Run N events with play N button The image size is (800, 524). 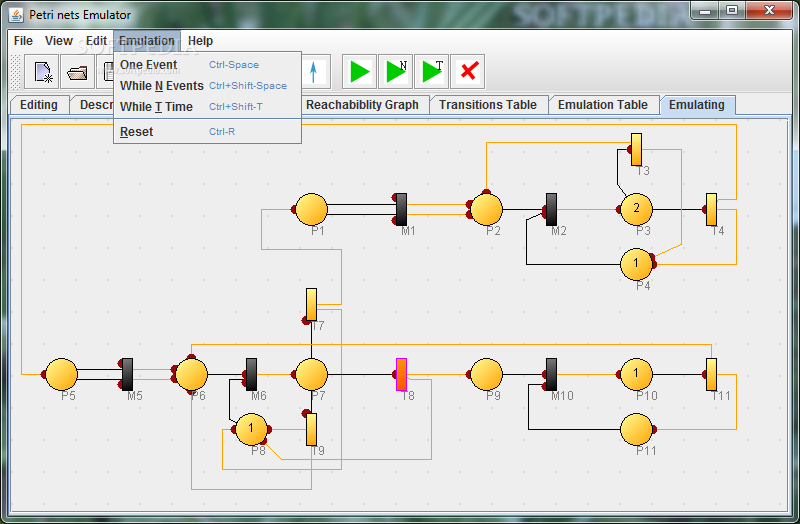tap(396, 72)
